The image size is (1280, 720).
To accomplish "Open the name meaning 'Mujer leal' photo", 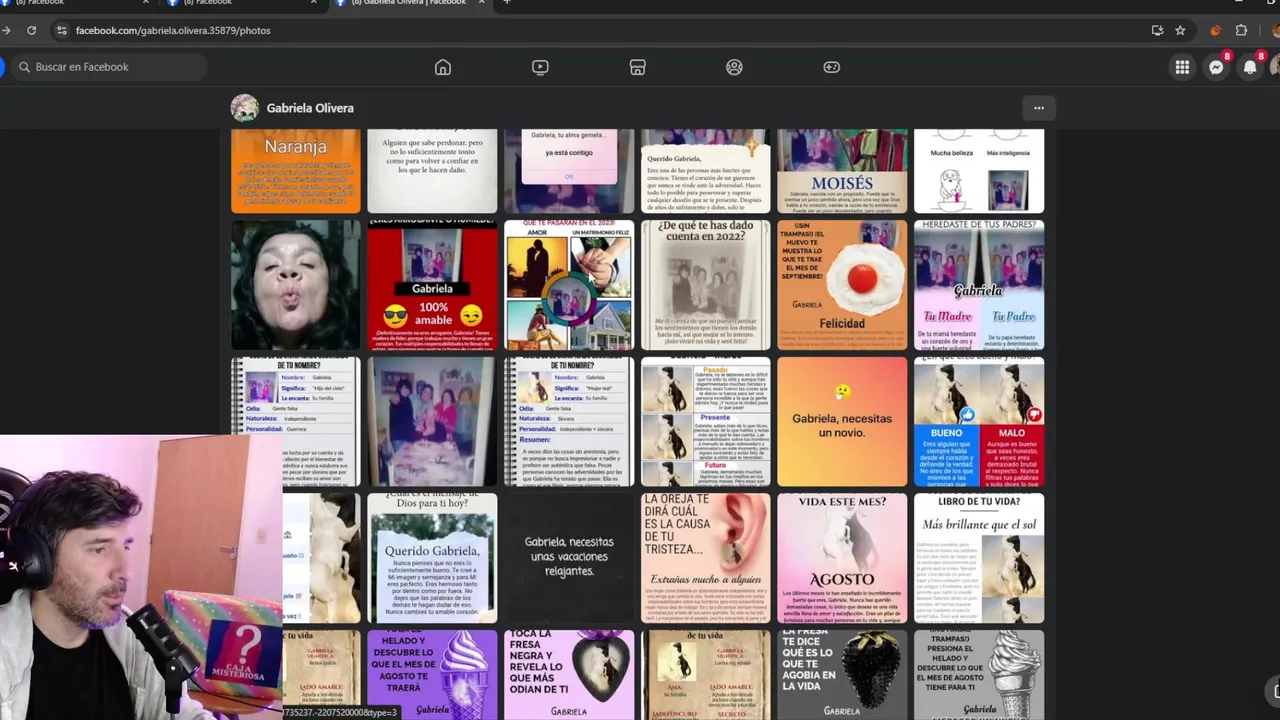I will tap(569, 421).
